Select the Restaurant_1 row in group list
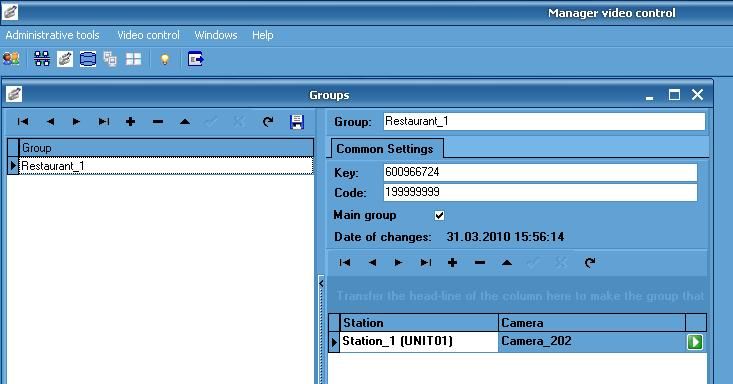The image size is (733, 384). (166, 166)
